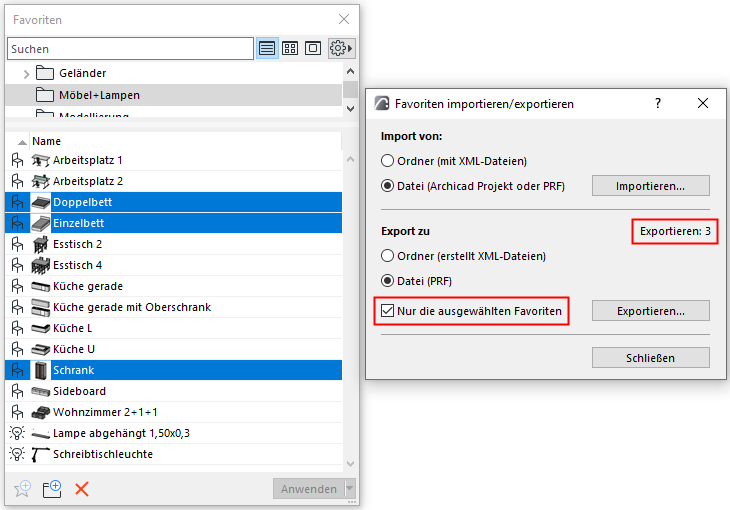Uncheck 'Nur die ausgewählten Favoriten'
The width and height of the screenshot is (730, 510).
(389, 311)
